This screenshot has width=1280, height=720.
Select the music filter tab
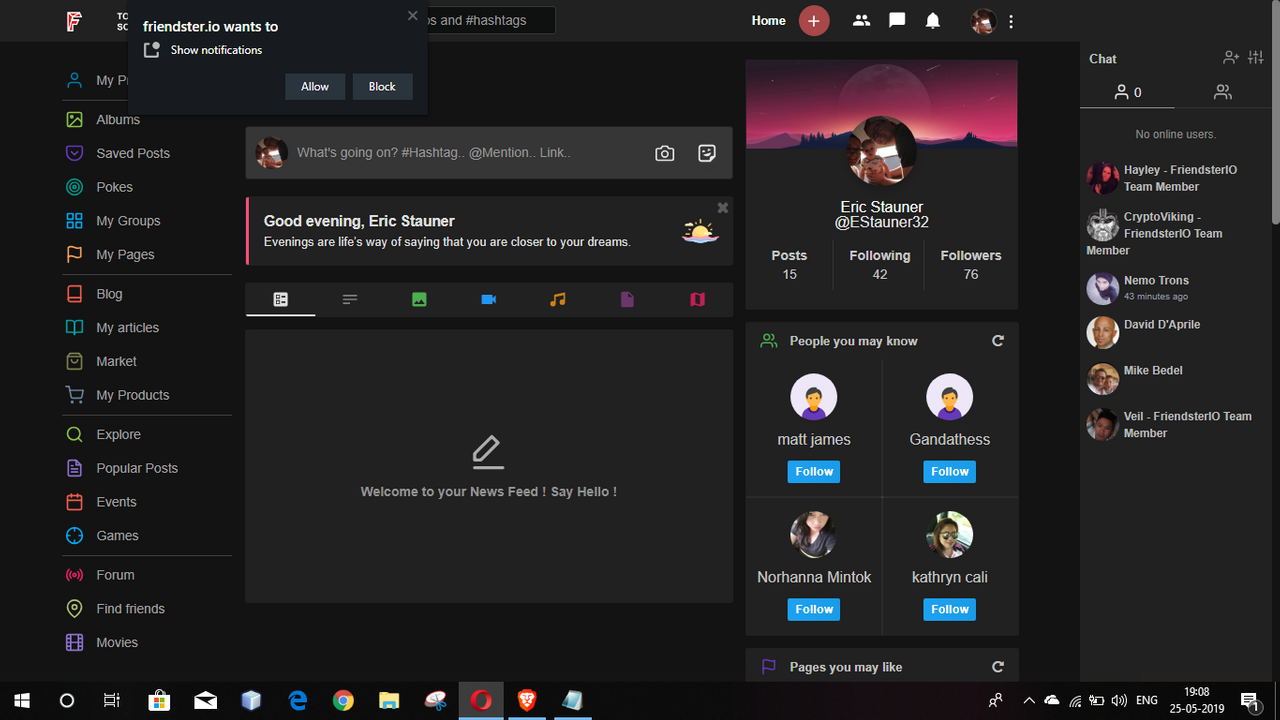pyautogui.click(x=558, y=299)
